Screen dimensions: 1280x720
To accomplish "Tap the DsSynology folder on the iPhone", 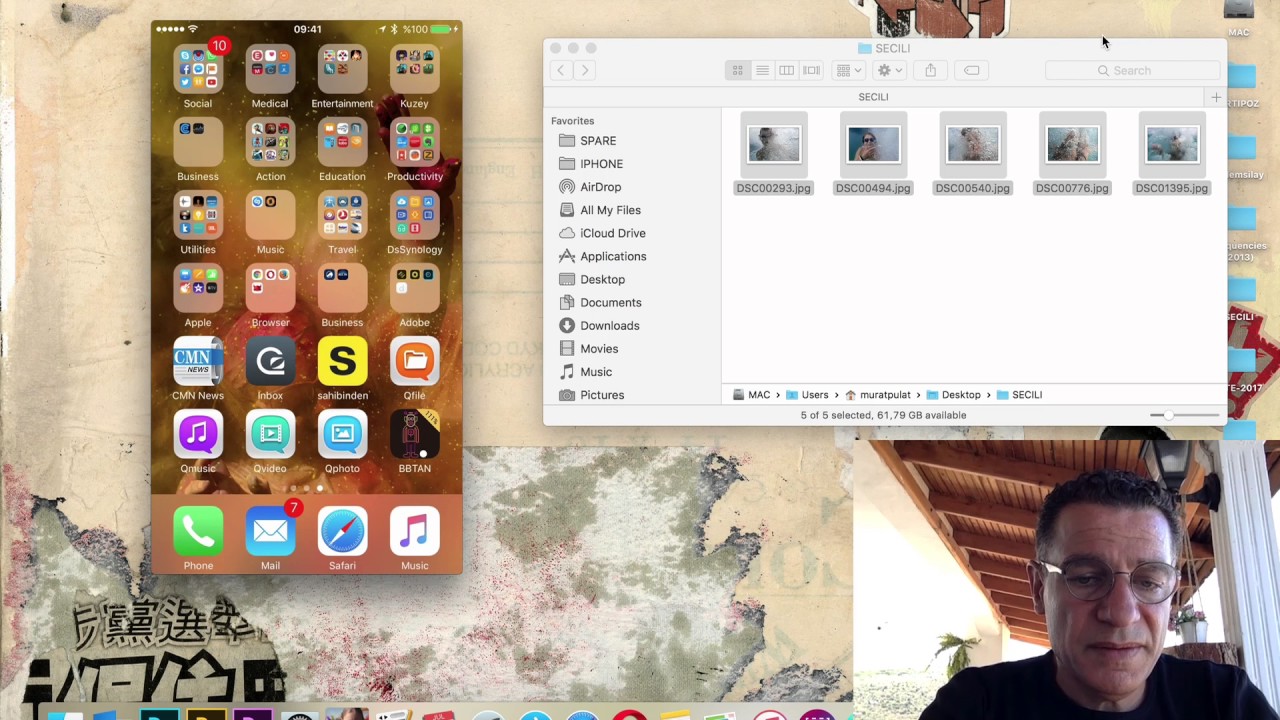I will pyautogui.click(x=414, y=215).
